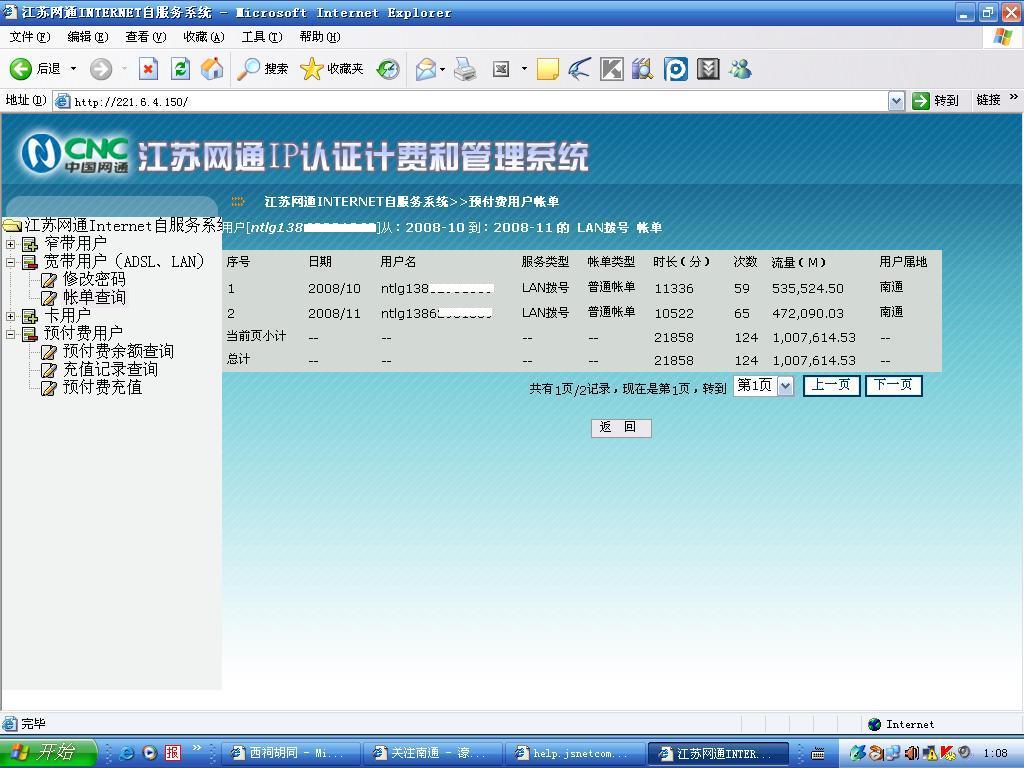Open the 查看 menu
This screenshot has width=1024, height=768.
tap(145, 36)
